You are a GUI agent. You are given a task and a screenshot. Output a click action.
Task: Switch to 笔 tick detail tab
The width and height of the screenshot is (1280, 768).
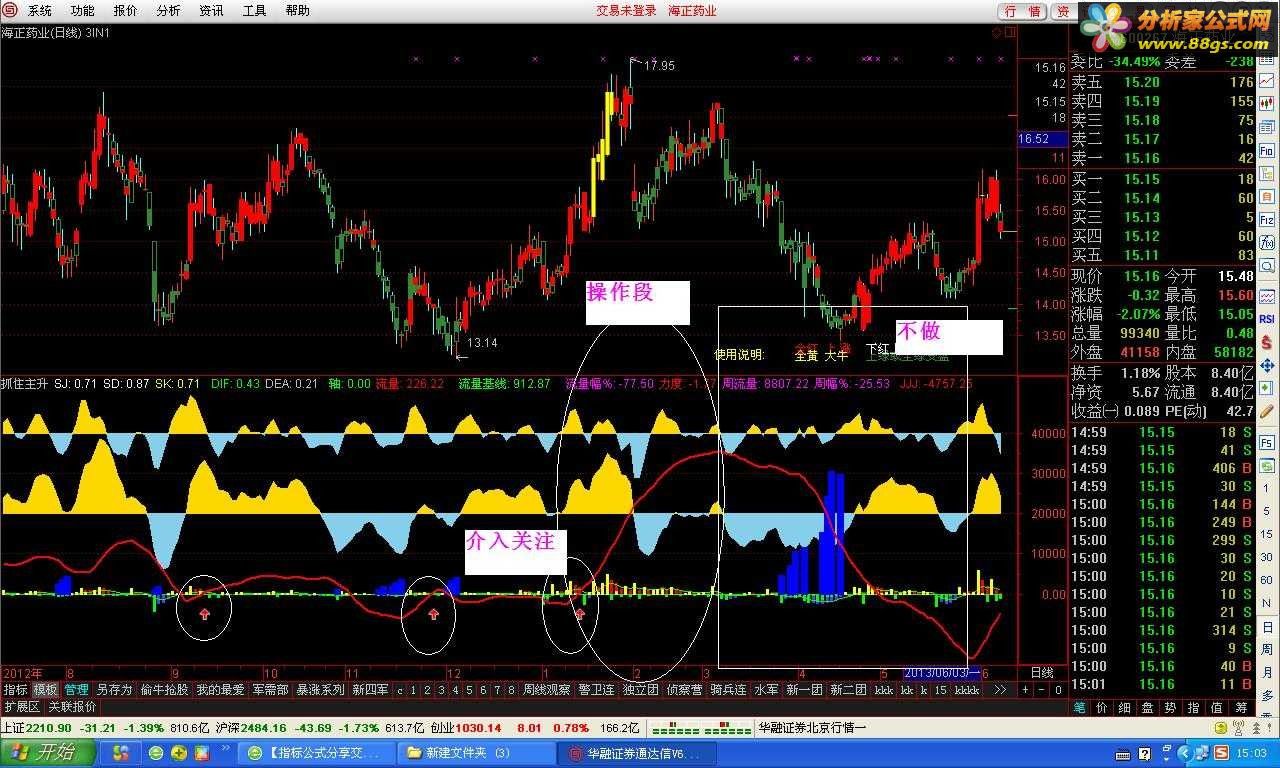[1080, 707]
